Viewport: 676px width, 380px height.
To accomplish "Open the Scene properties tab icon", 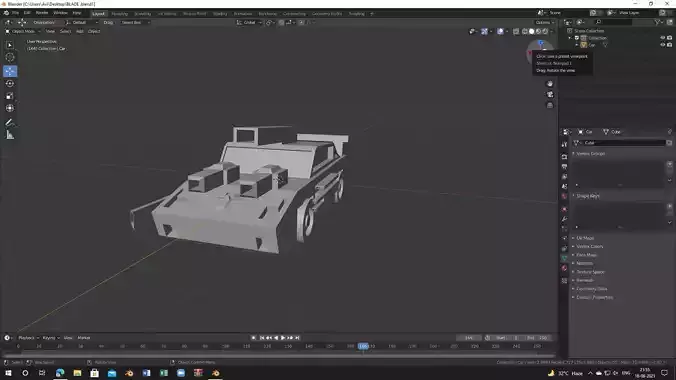I will pos(564,186).
